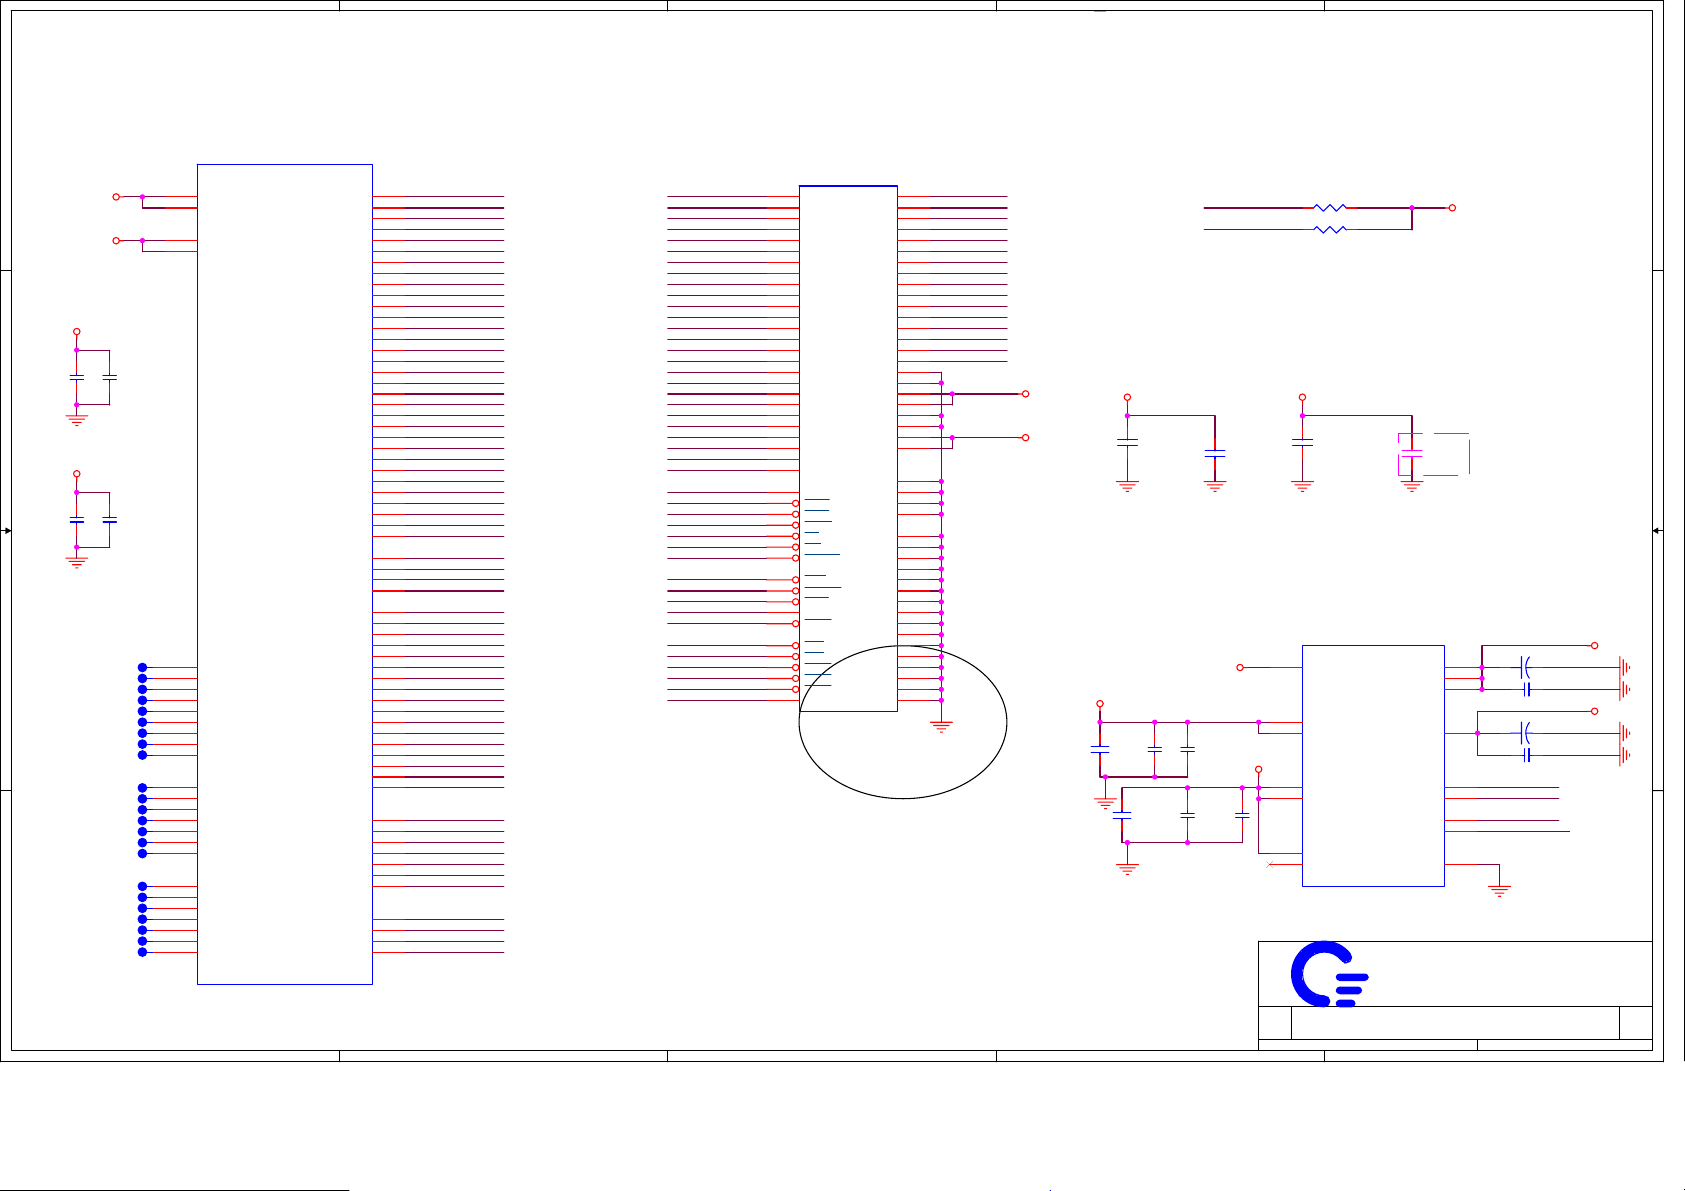Click the capacitor with magenta dashed outline
The image size is (1685, 1191).
[1411, 454]
